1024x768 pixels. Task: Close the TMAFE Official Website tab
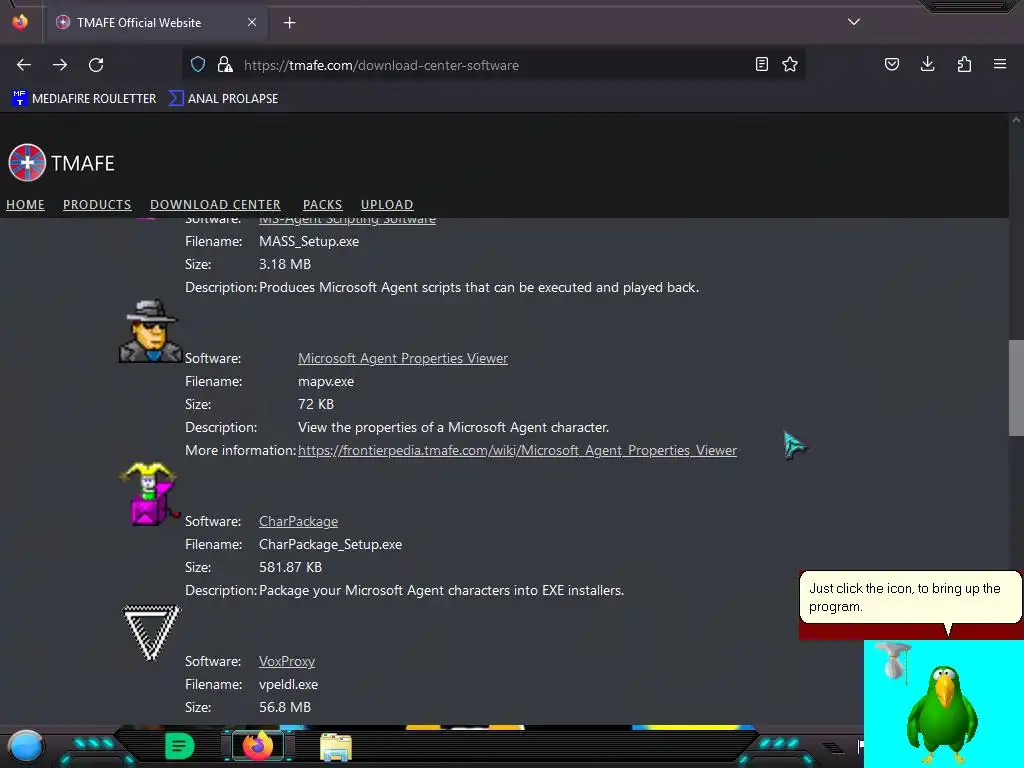(252, 22)
